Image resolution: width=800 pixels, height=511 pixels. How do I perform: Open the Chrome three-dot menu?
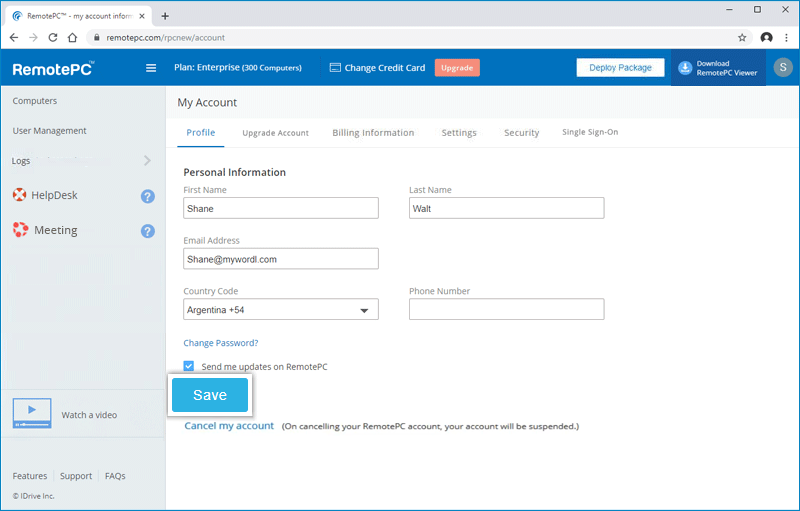[786, 37]
